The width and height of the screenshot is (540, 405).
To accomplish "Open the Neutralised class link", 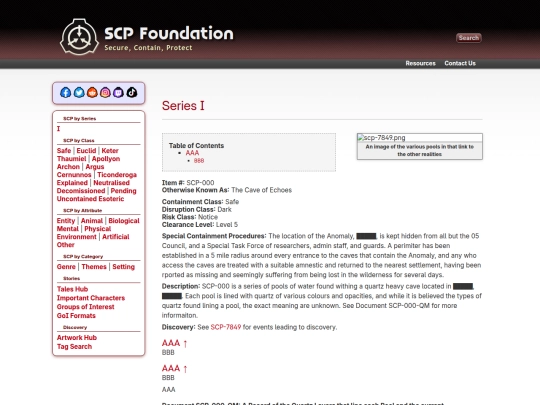I will pos(112,183).
